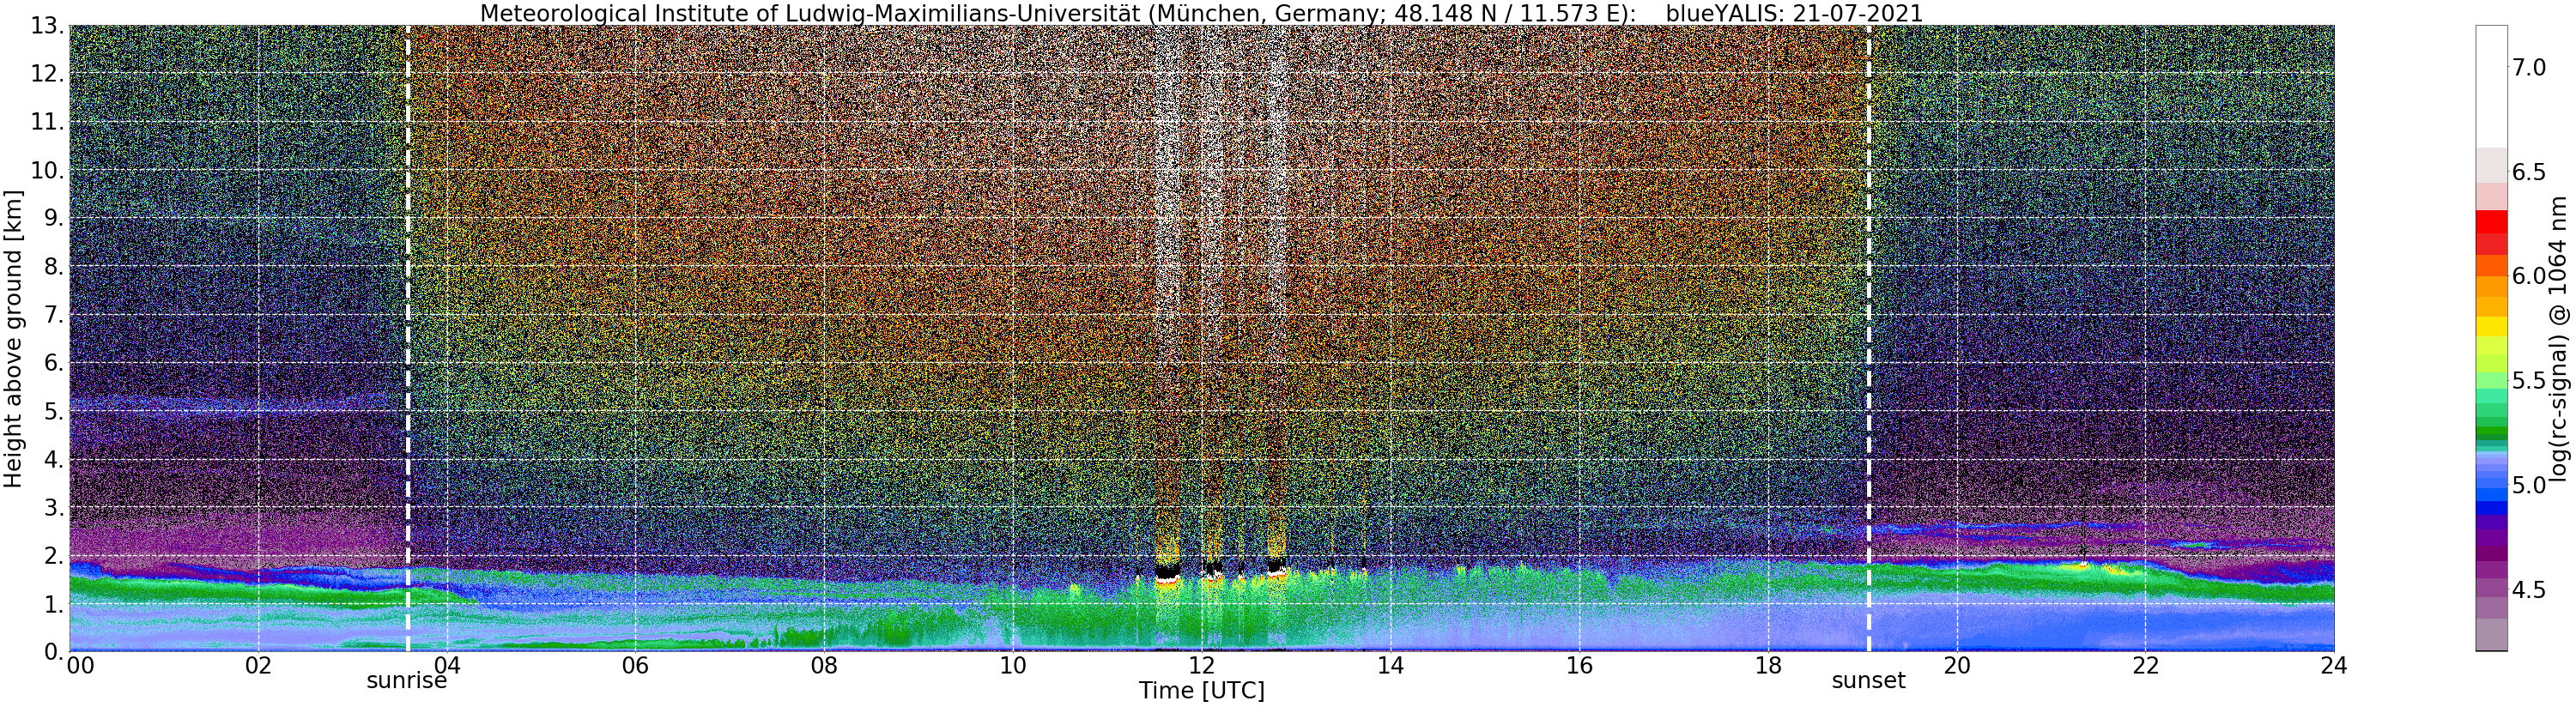The height and width of the screenshot is (707, 2576).
Task: Click the colorbar tick label '6.5'
Action: [x=2529, y=172]
